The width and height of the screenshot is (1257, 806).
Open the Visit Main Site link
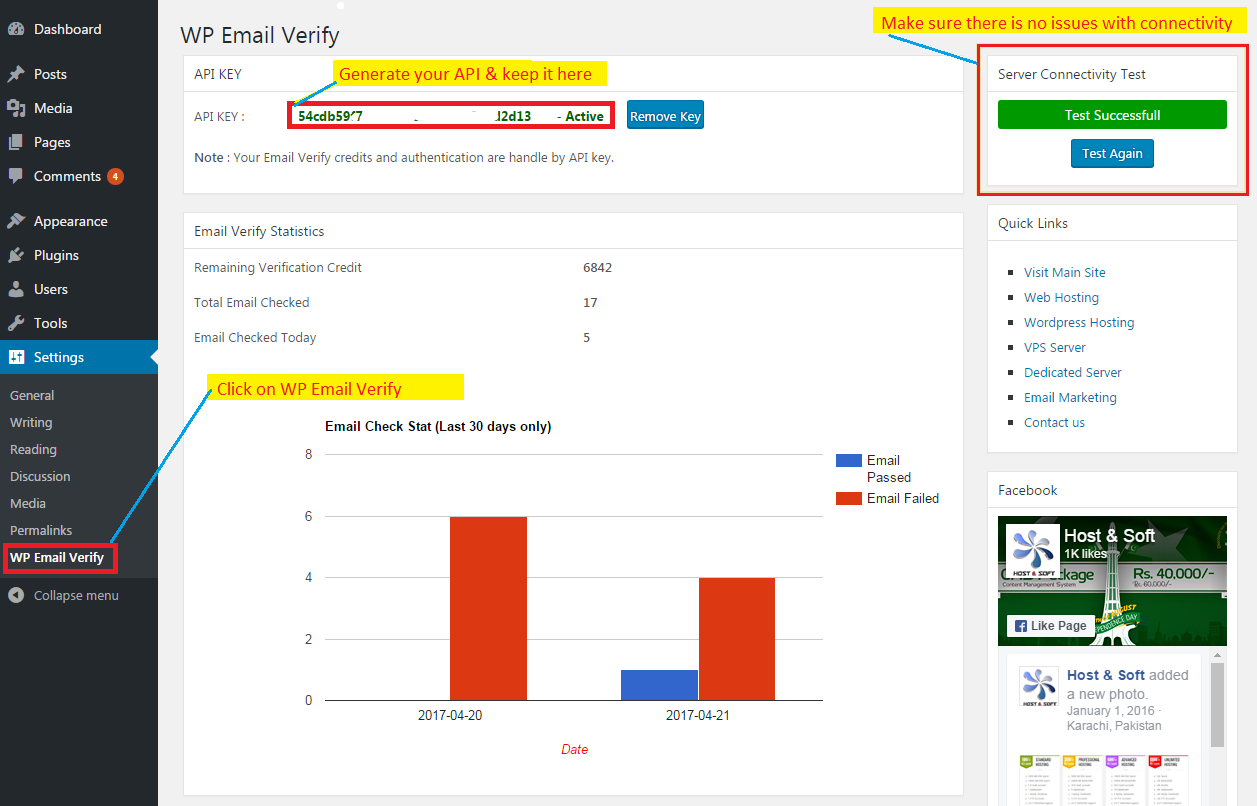point(1064,272)
